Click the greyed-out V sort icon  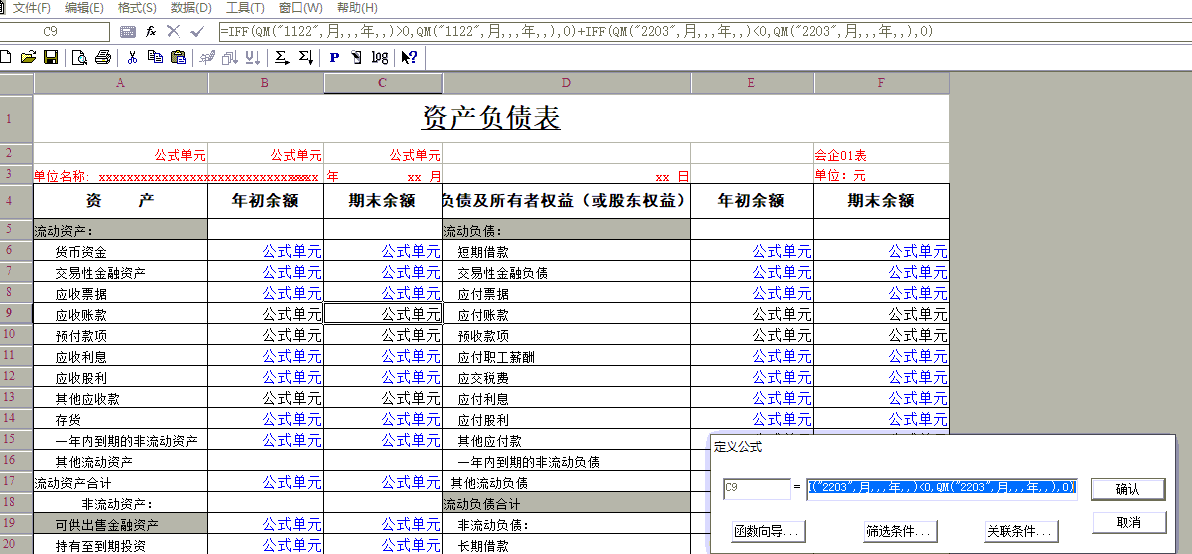(253, 57)
